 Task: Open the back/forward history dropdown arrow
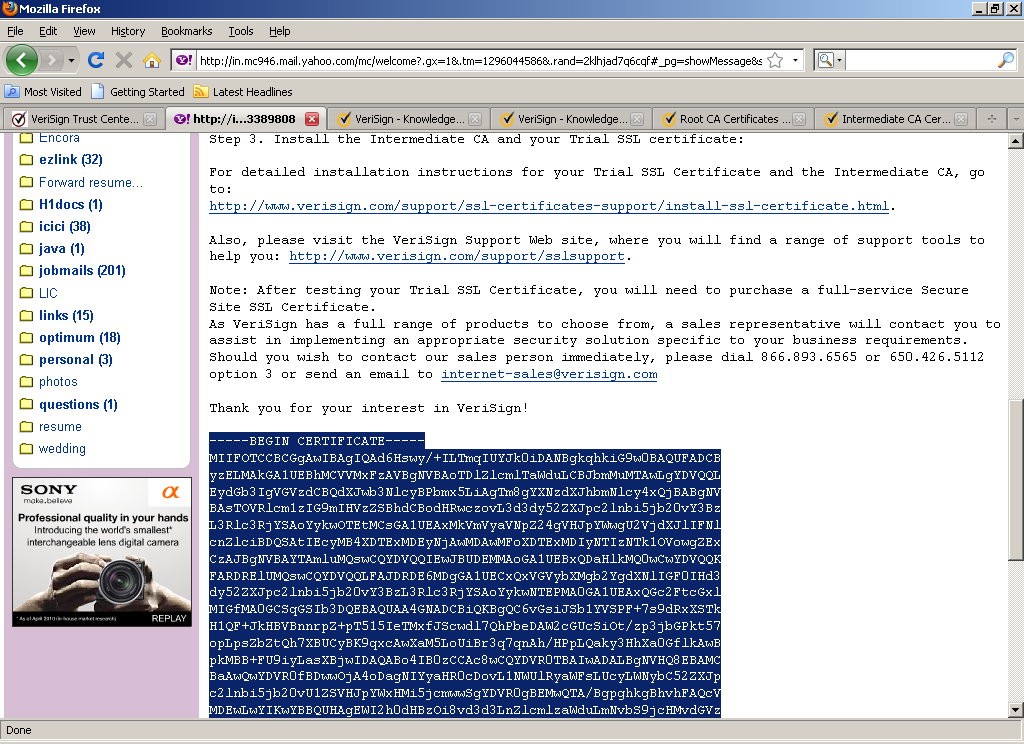coord(71,61)
